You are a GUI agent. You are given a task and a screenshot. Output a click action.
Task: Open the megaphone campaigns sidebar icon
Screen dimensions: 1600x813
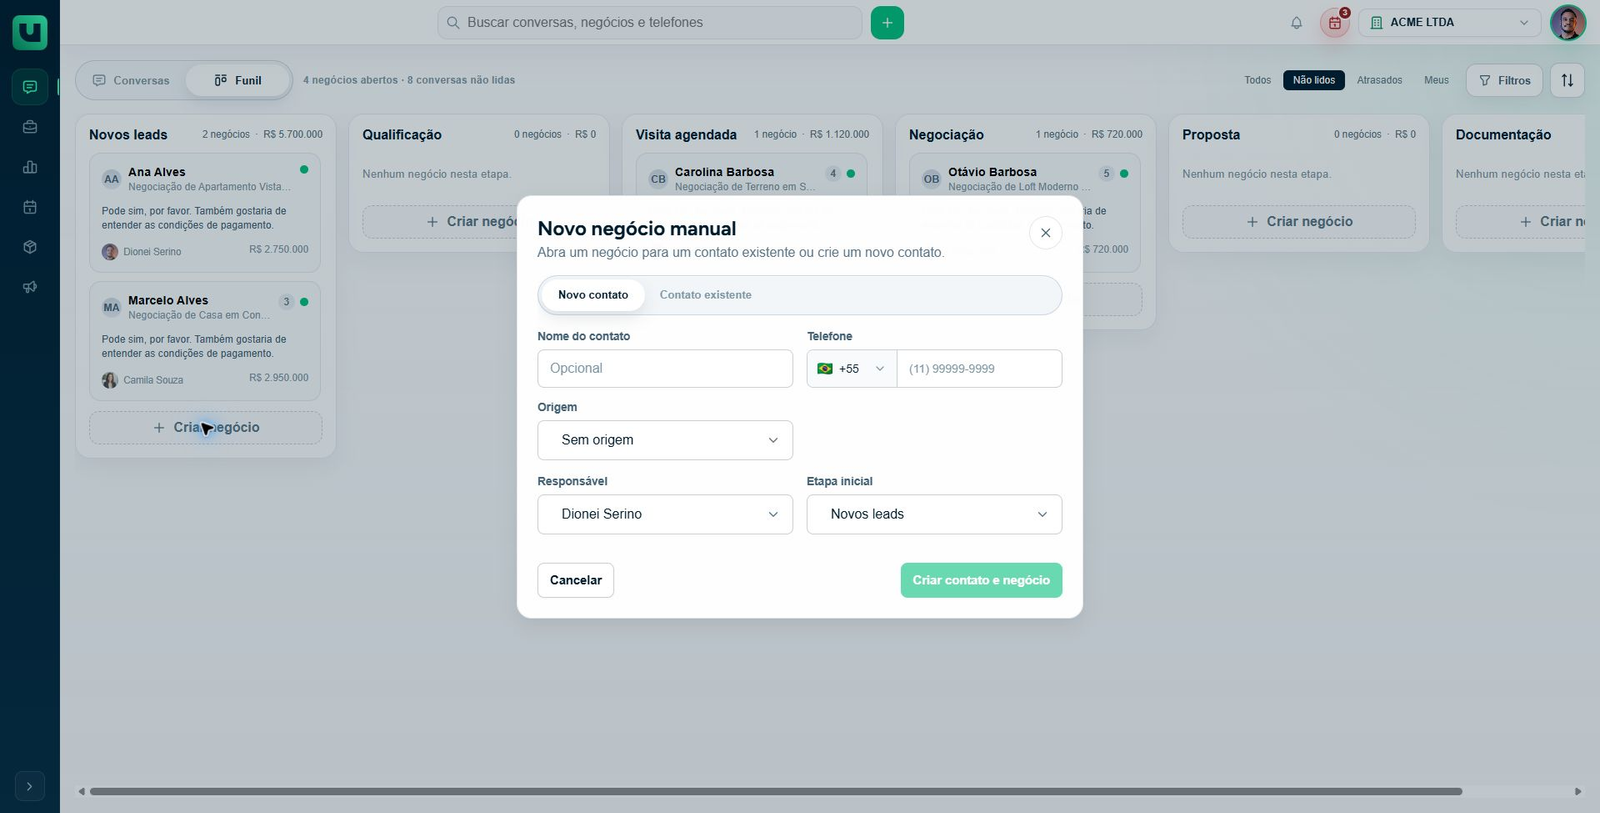(x=30, y=287)
